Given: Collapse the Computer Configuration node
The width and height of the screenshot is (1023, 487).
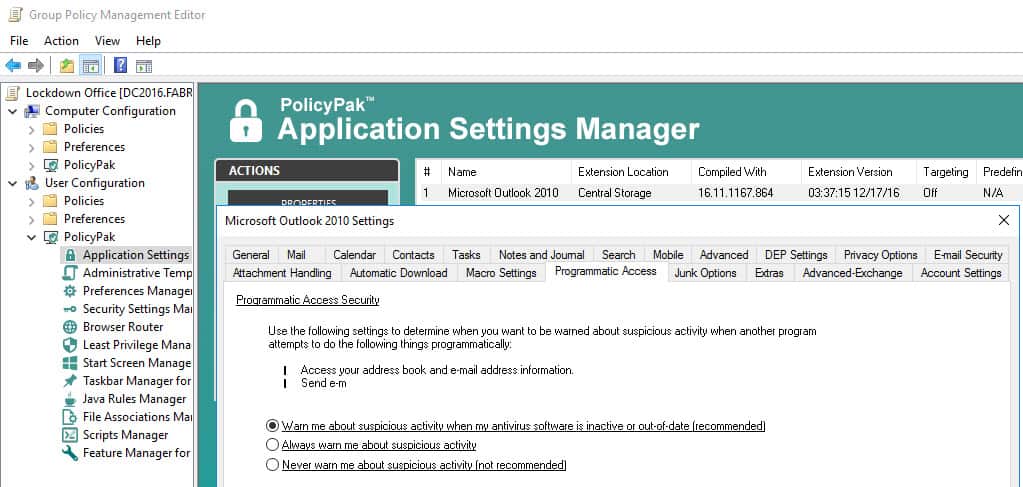Looking at the screenshot, I should (13, 111).
